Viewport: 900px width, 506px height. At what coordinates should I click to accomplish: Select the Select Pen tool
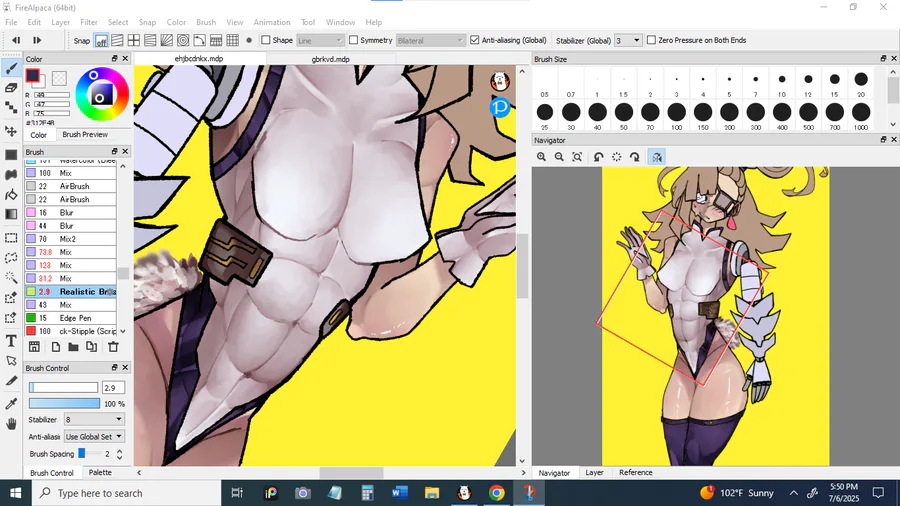[11, 298]
